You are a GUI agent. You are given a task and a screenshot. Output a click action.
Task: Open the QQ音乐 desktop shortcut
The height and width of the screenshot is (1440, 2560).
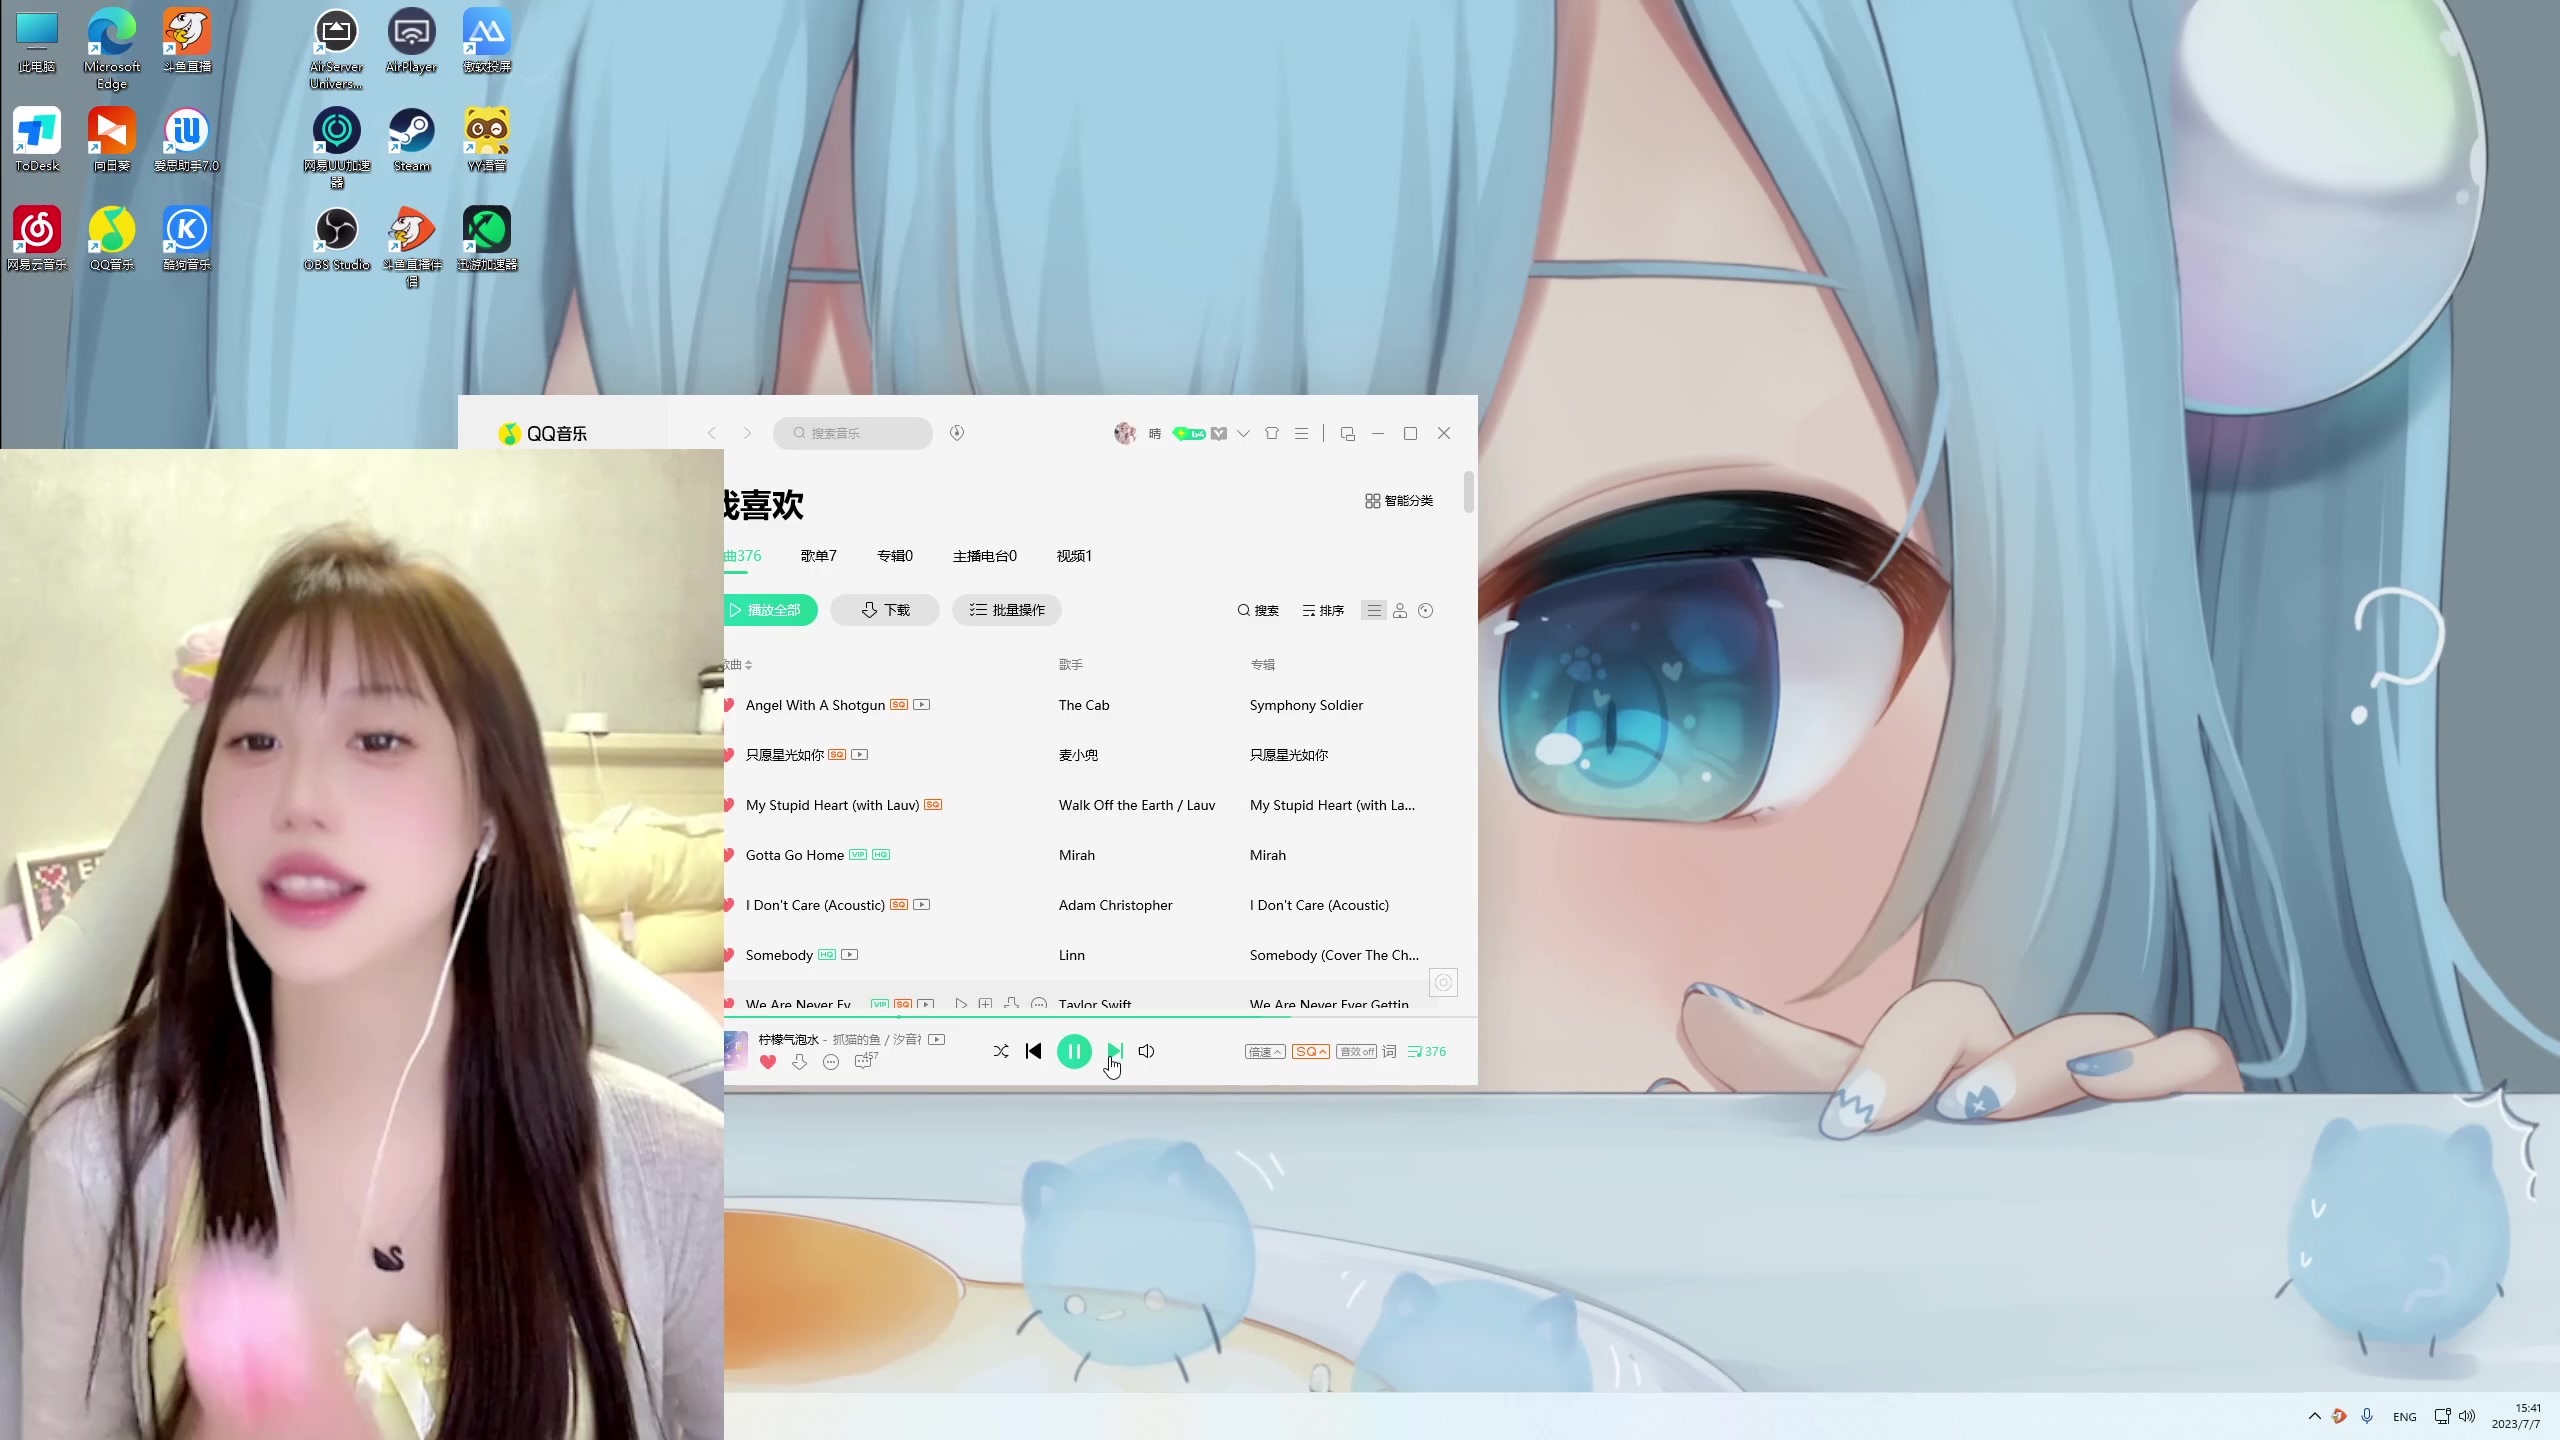click(112, 240)
